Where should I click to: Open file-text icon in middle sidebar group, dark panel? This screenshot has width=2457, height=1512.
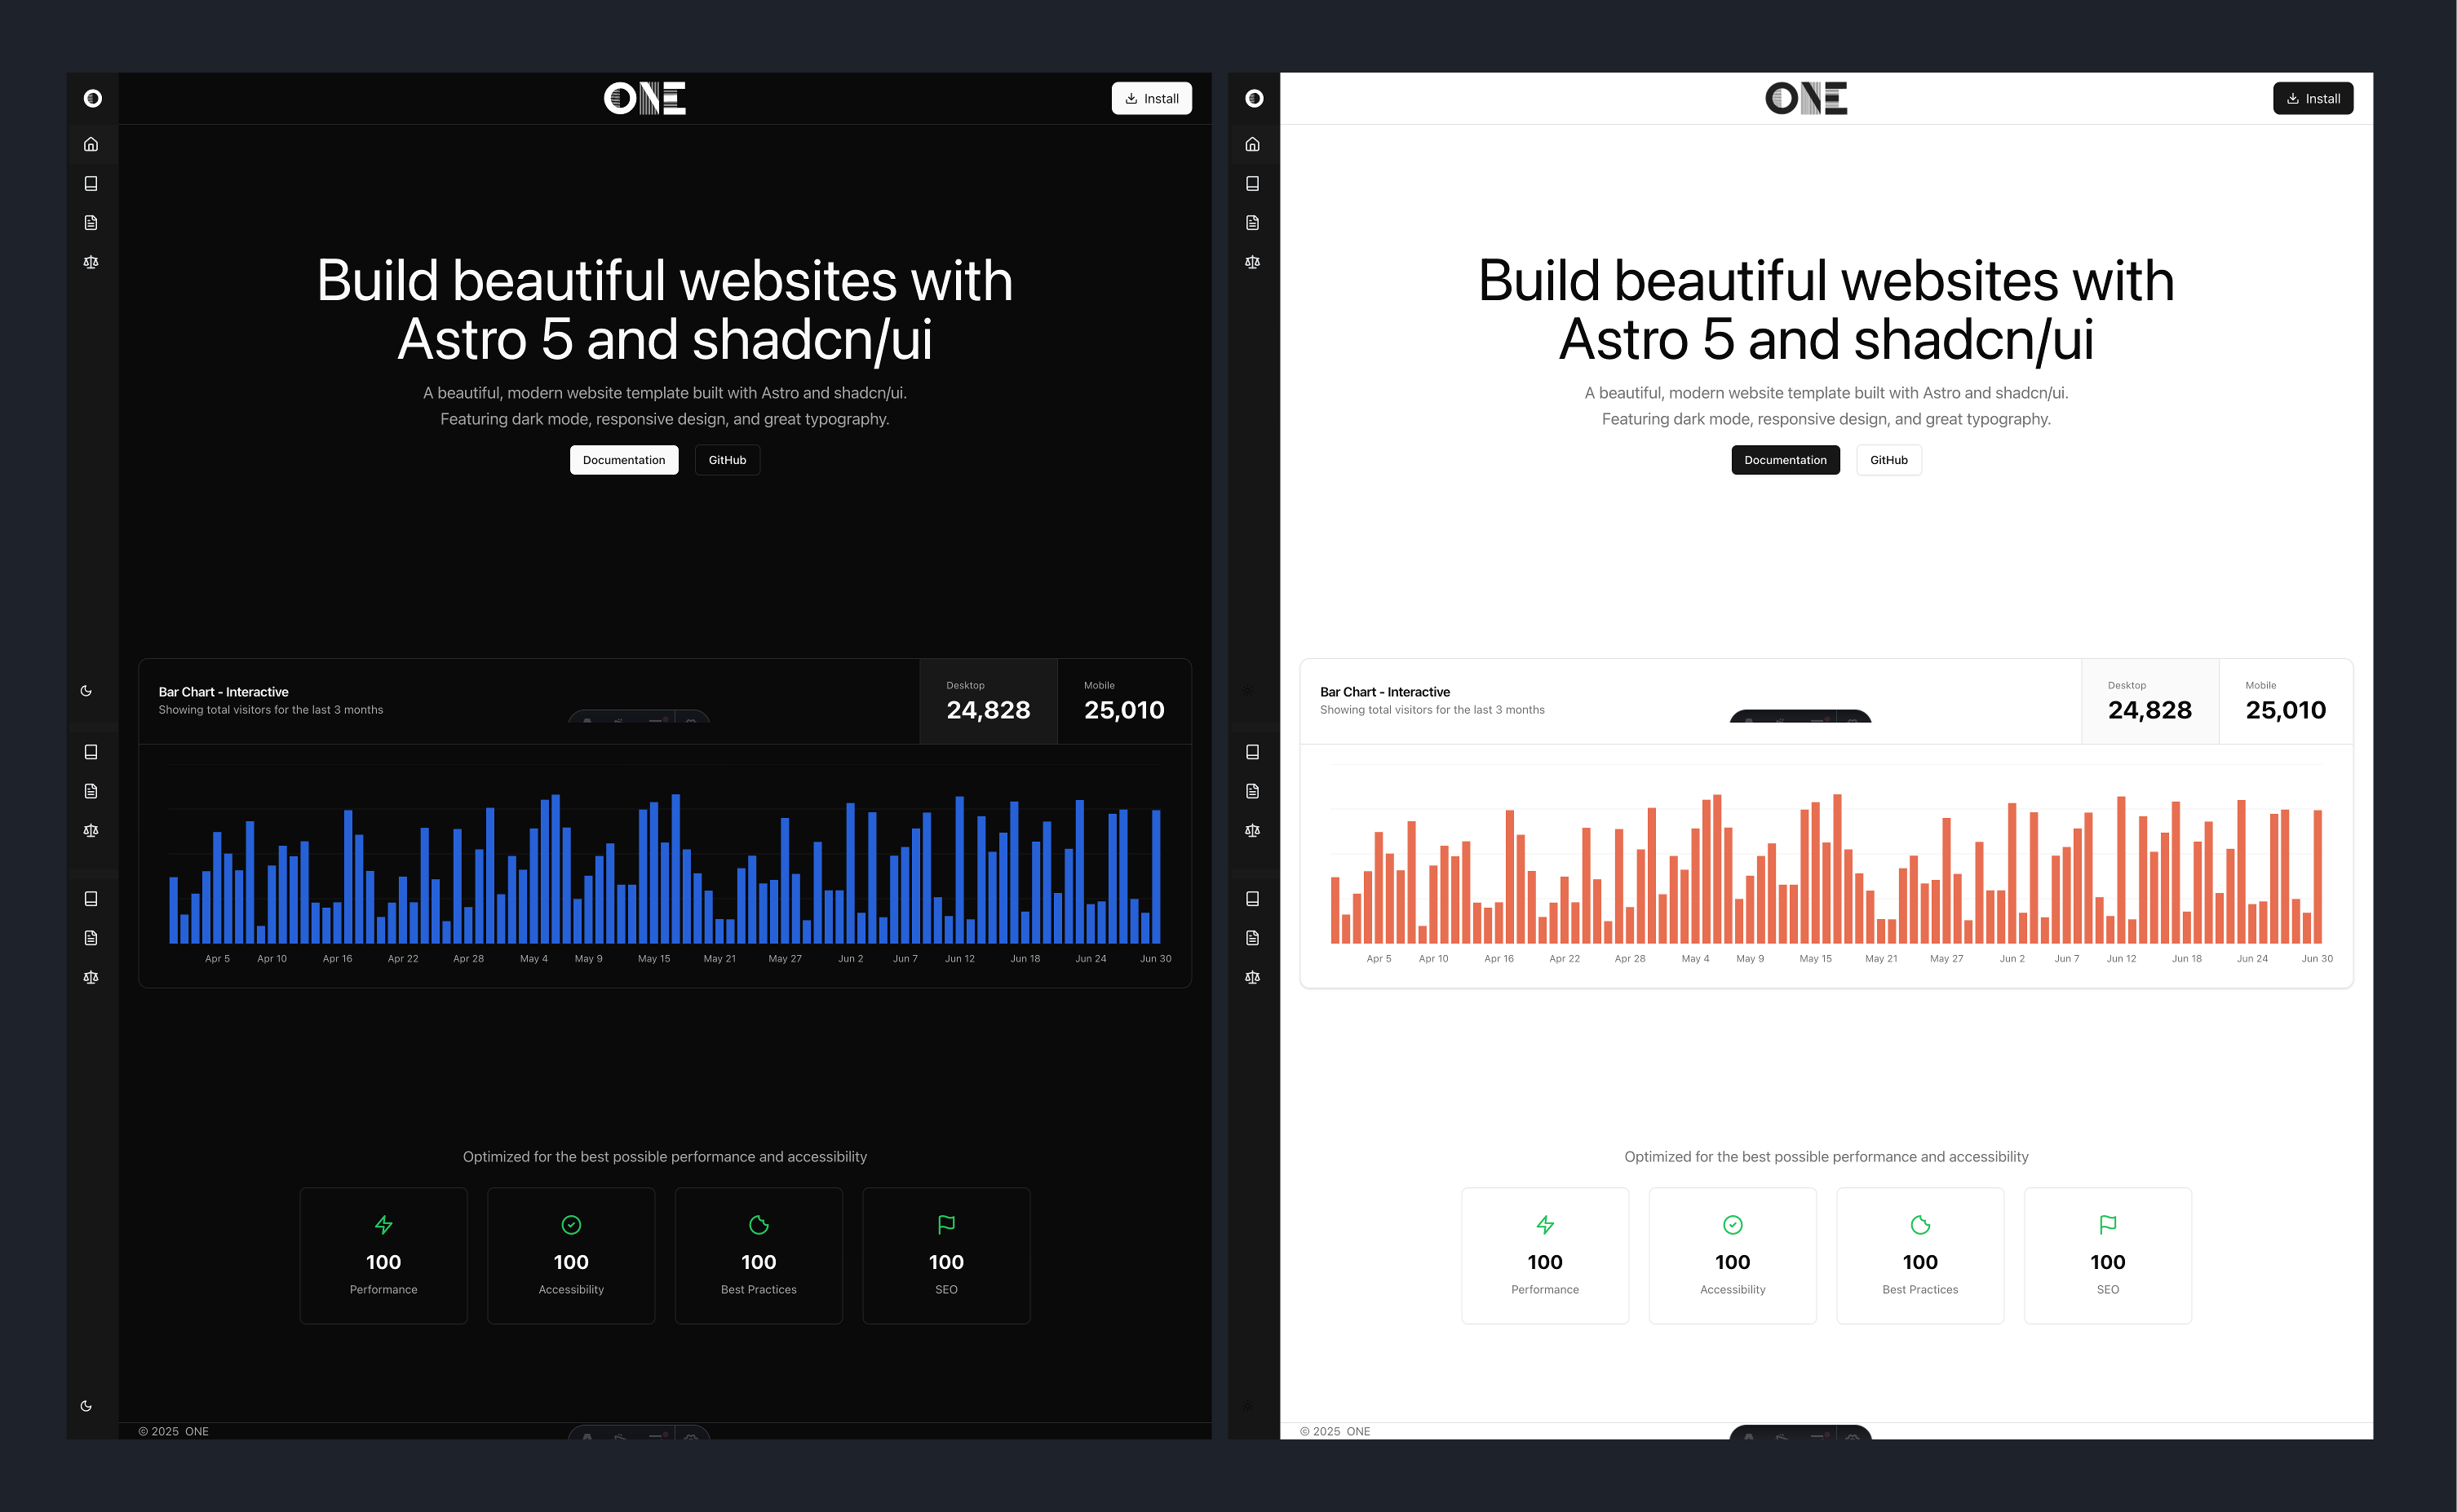(x=91, y=791)
